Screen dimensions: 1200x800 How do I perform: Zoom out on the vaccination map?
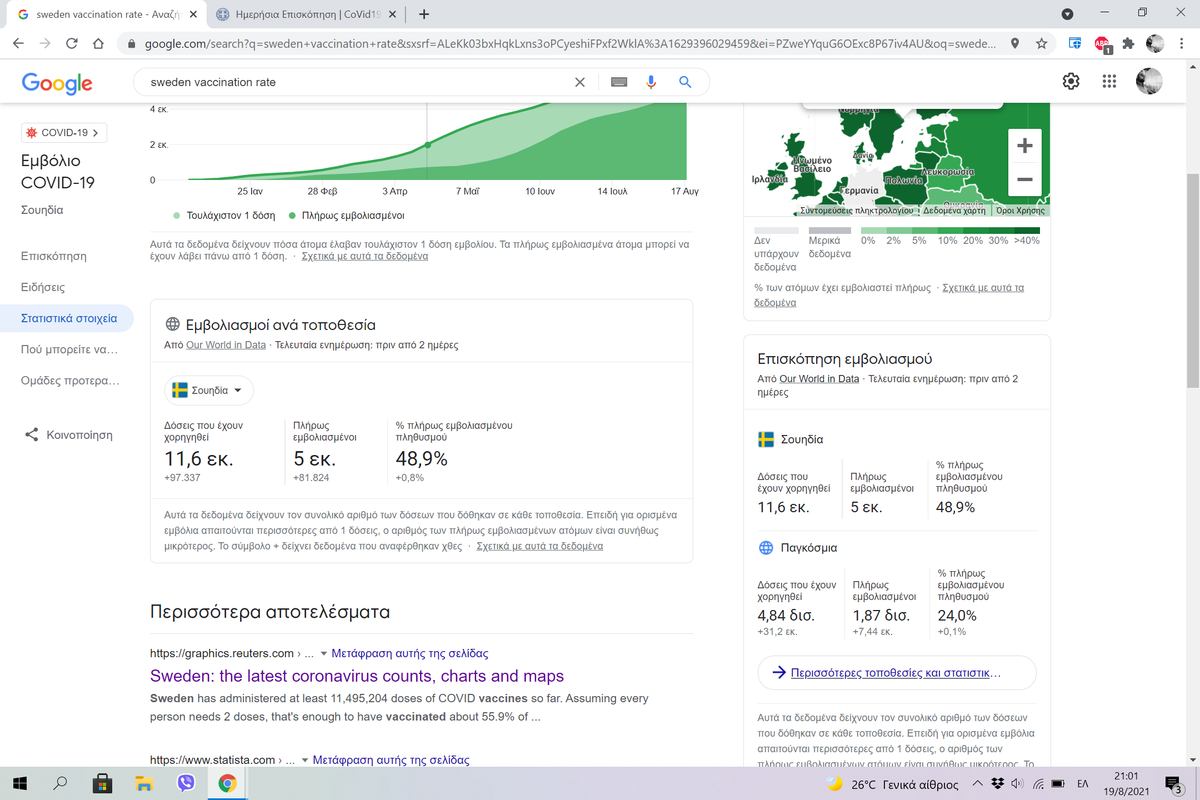pos(1024,180)
